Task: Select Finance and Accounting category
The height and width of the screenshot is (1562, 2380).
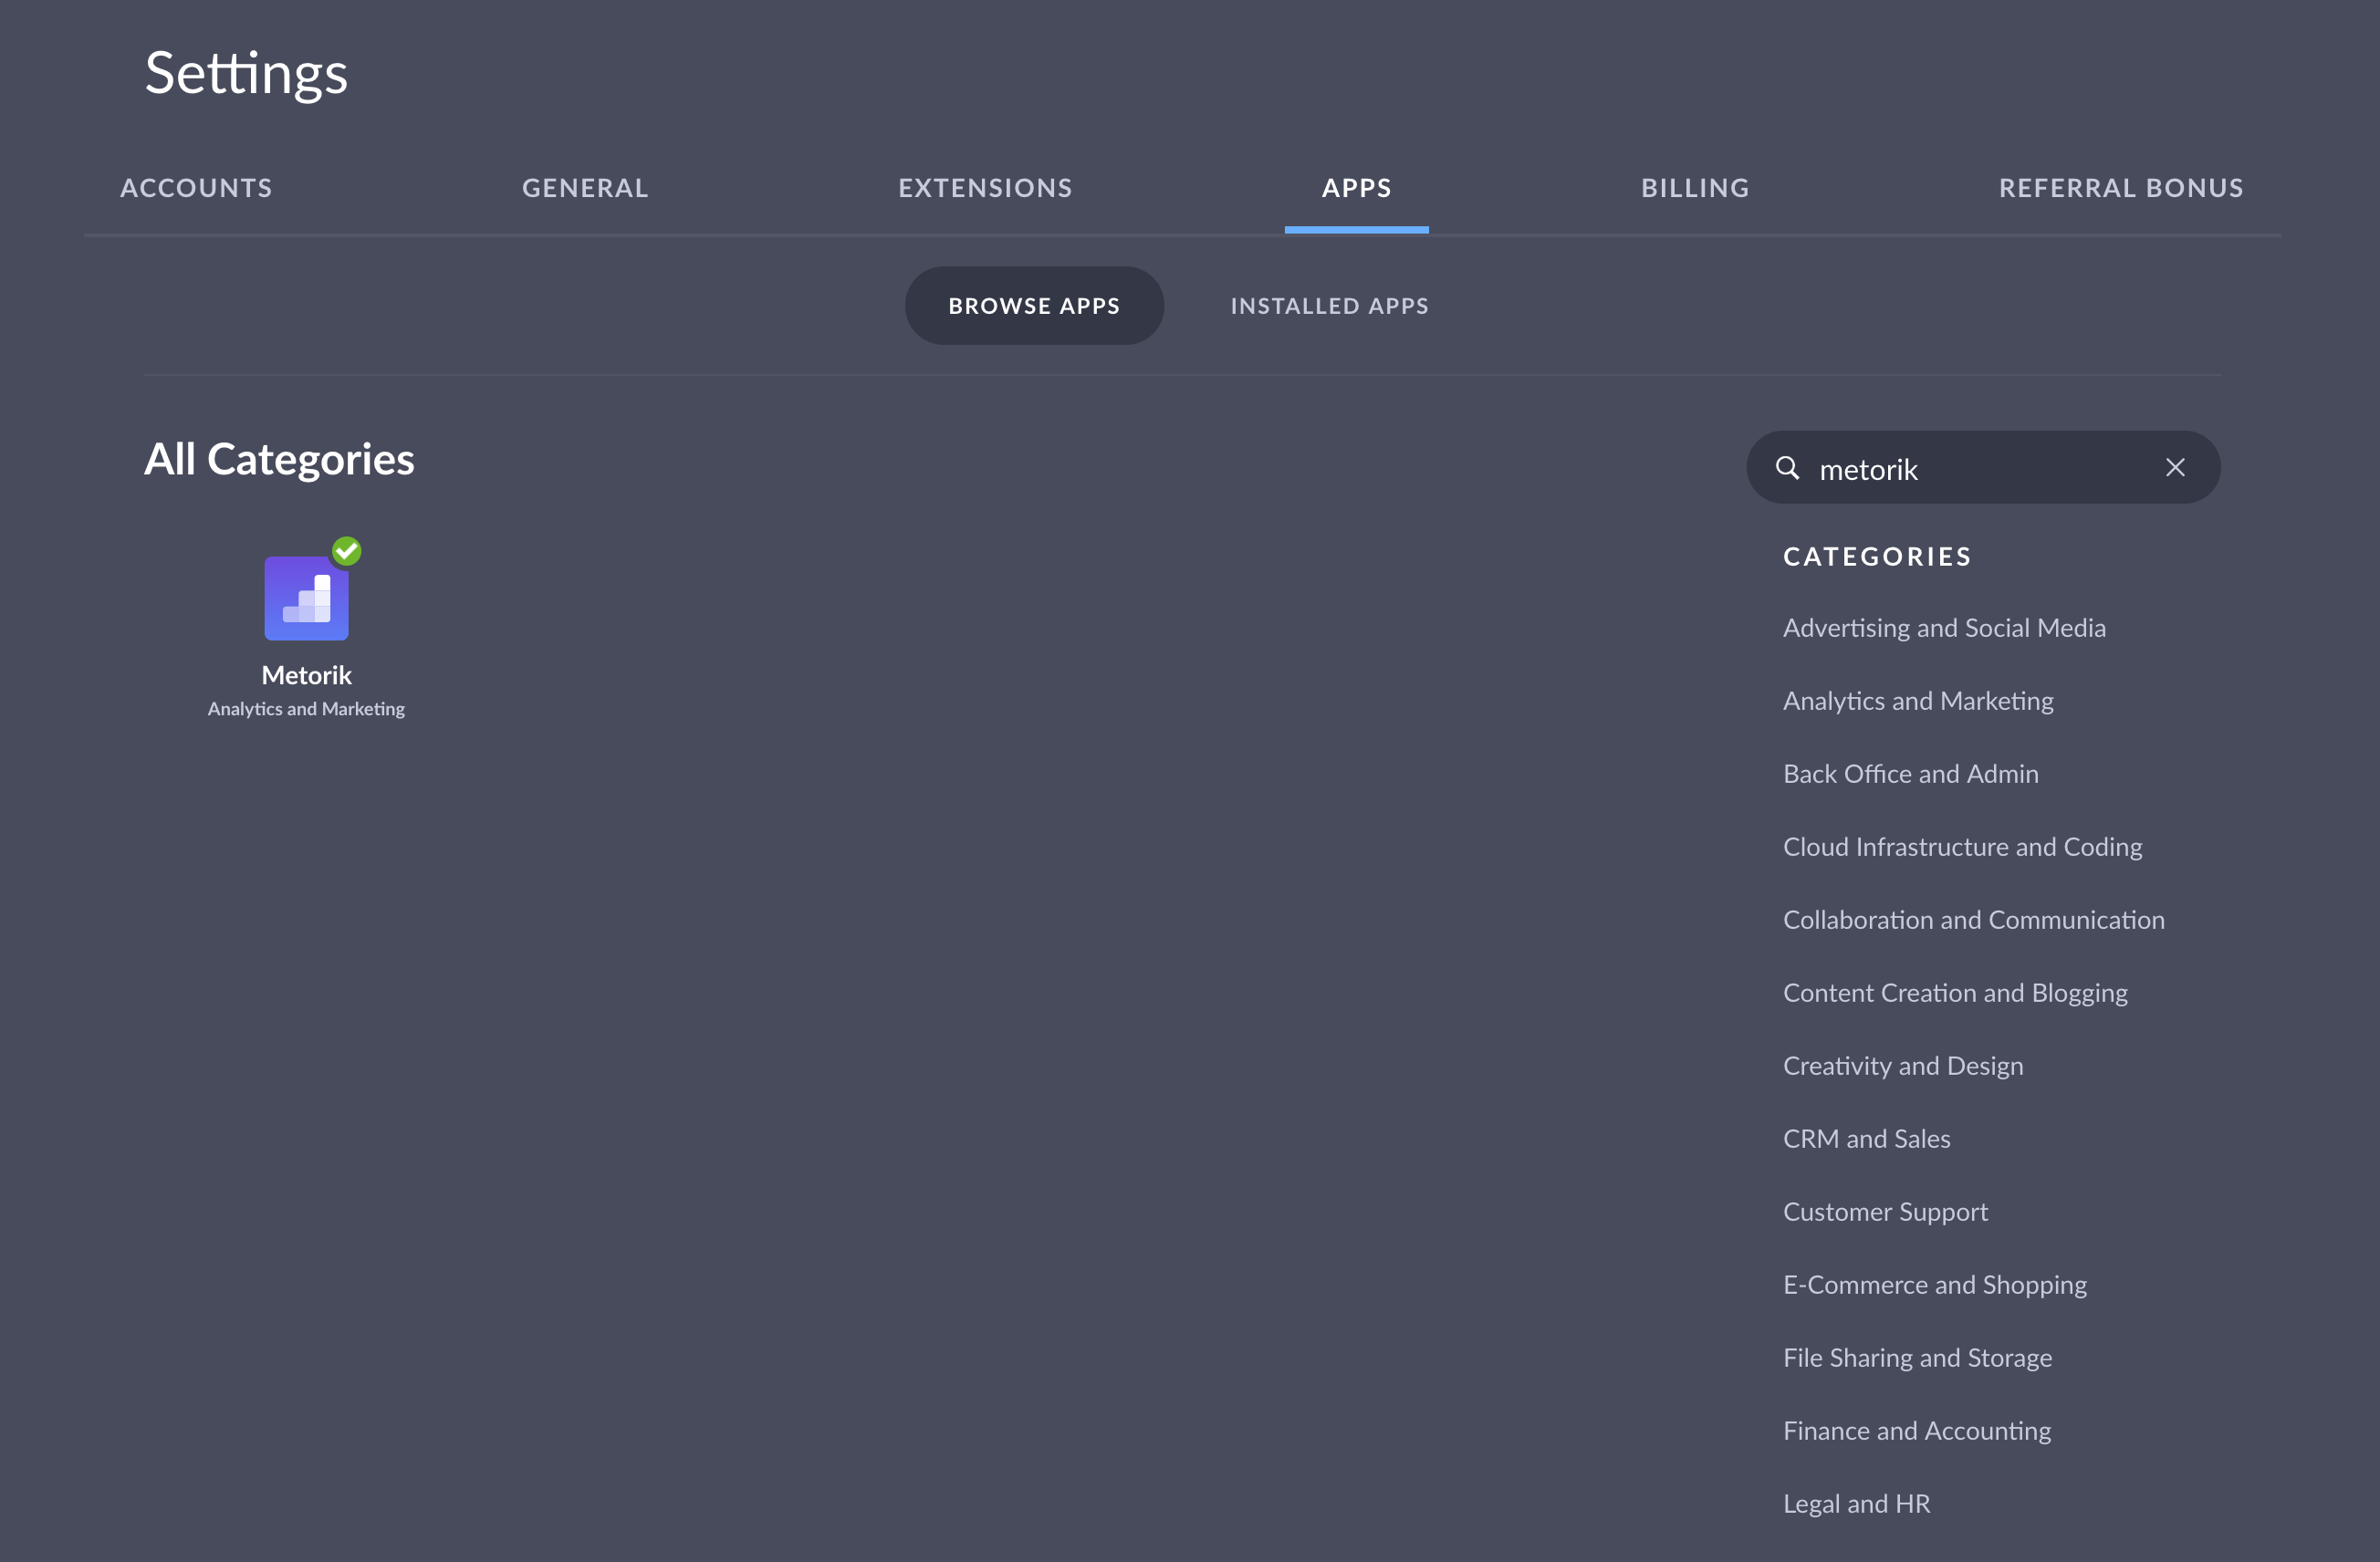Action: 1916,1431
